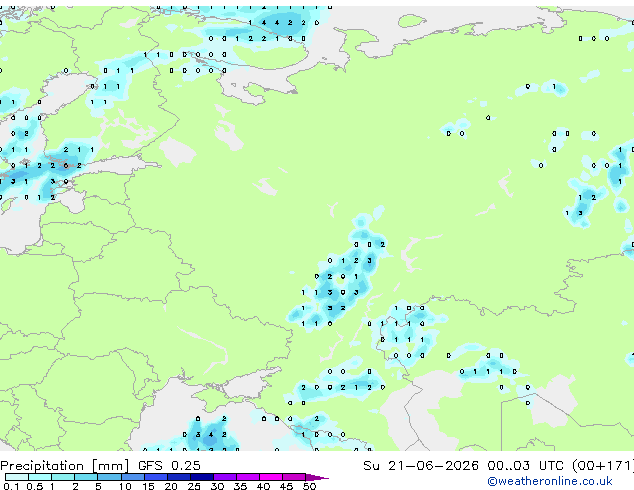Choose the 20–25 mm dark blue swatch
Screen dimensions: 634x490
click(179, 477)
